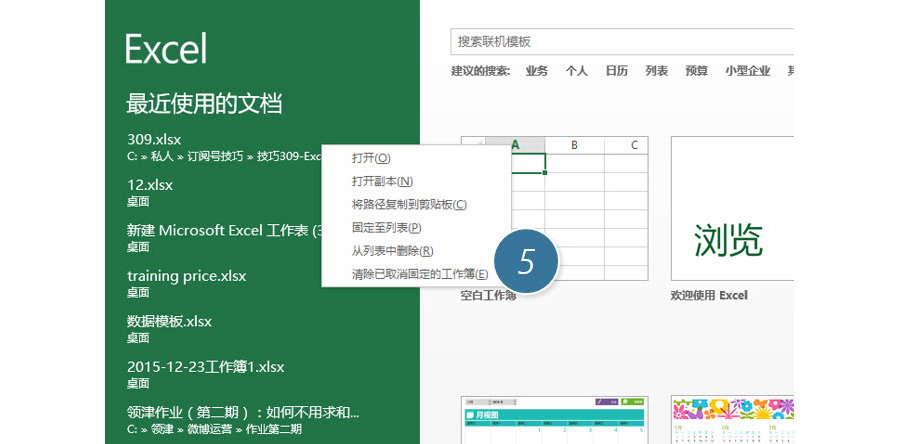Viewport: 900px width, 444px height.
Task: Select the 日历 suggested search
Action: point(616,71)
